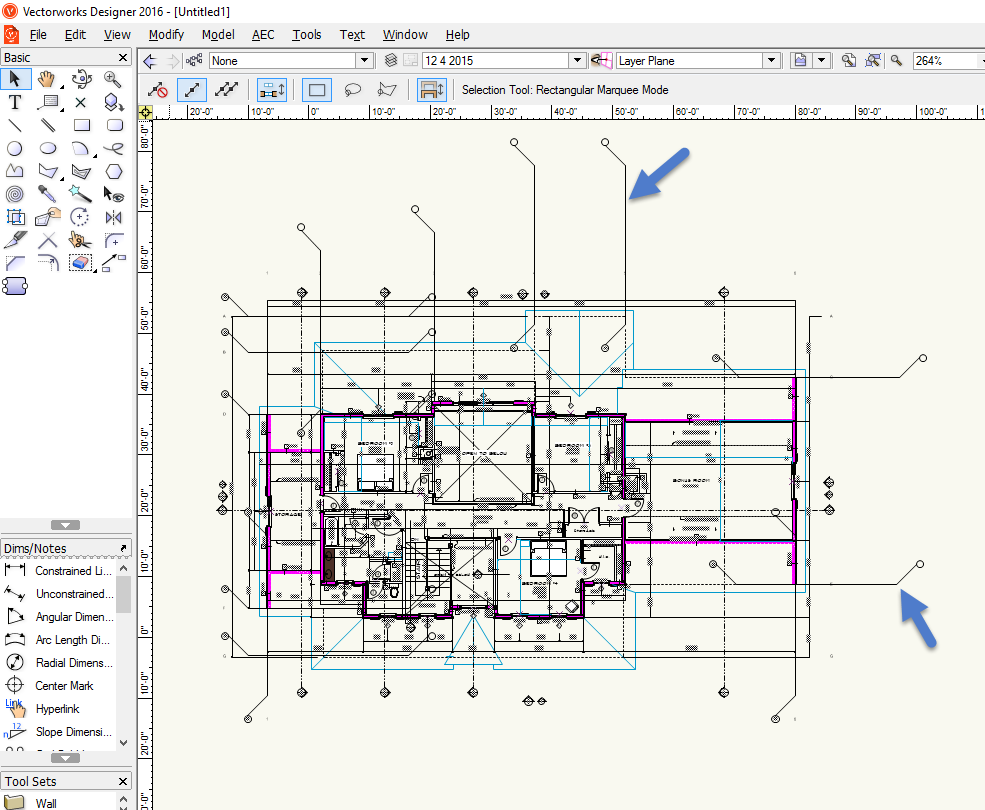Select the Pan hand tool
Screen dimensions: 985x810
click(x=48, y=79)
